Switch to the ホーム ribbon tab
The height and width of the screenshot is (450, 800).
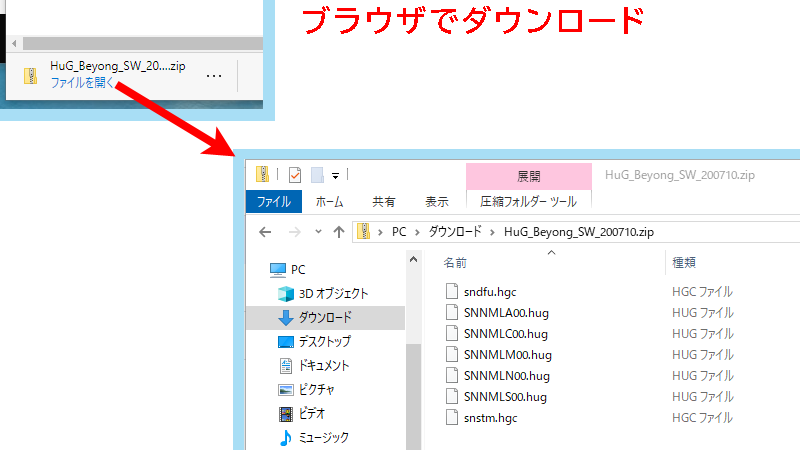(x=329, y=201)
